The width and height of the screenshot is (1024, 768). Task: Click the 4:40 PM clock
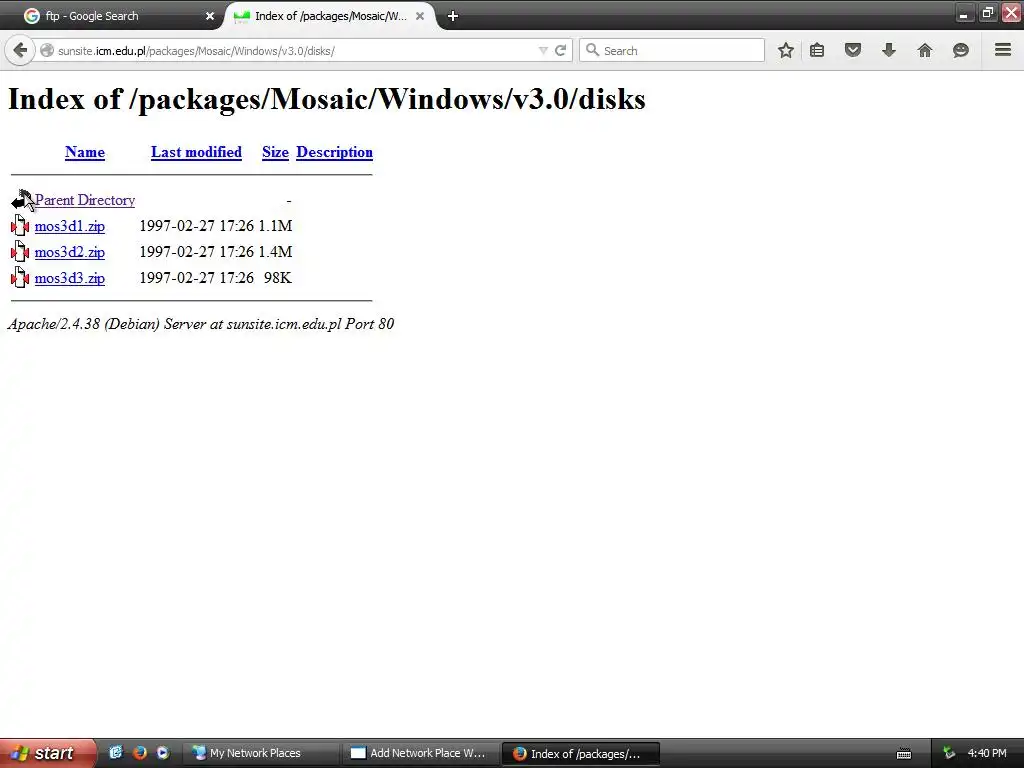(987, 753)
